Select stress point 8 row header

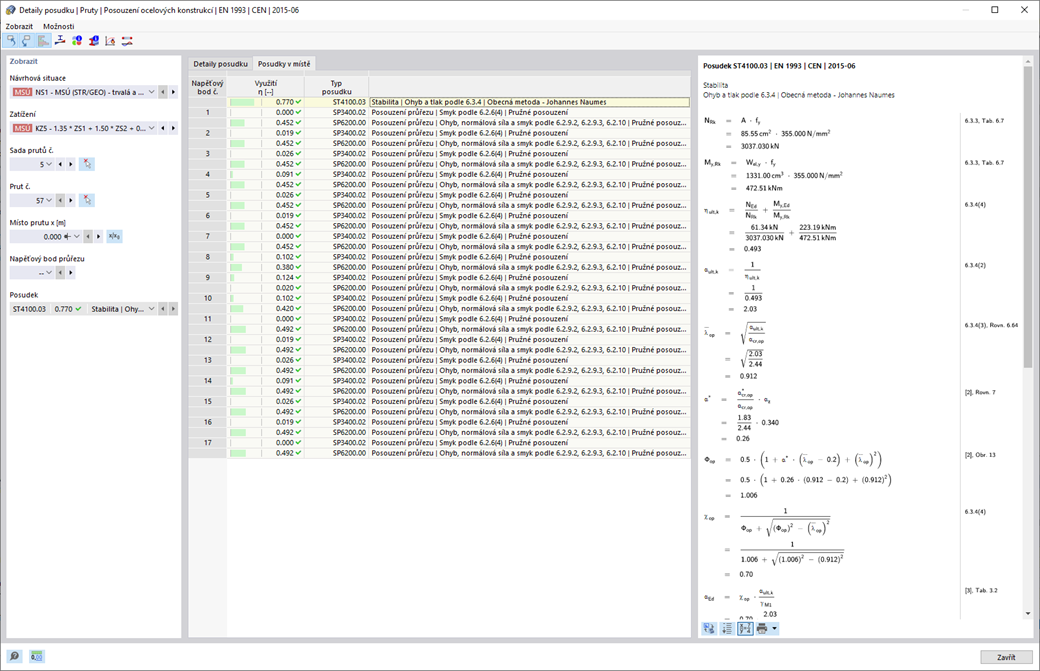click(208, 257)
